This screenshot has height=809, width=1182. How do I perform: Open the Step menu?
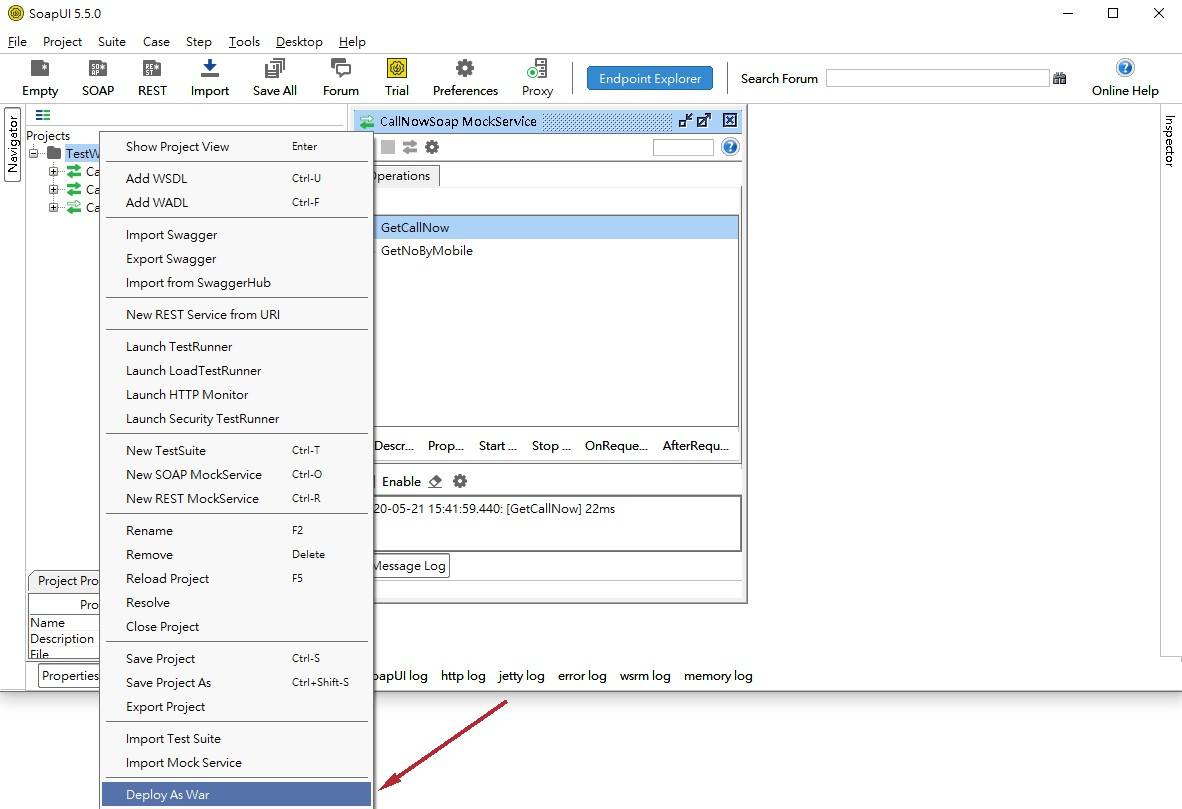pyautogui.click(x=198, y=41)
